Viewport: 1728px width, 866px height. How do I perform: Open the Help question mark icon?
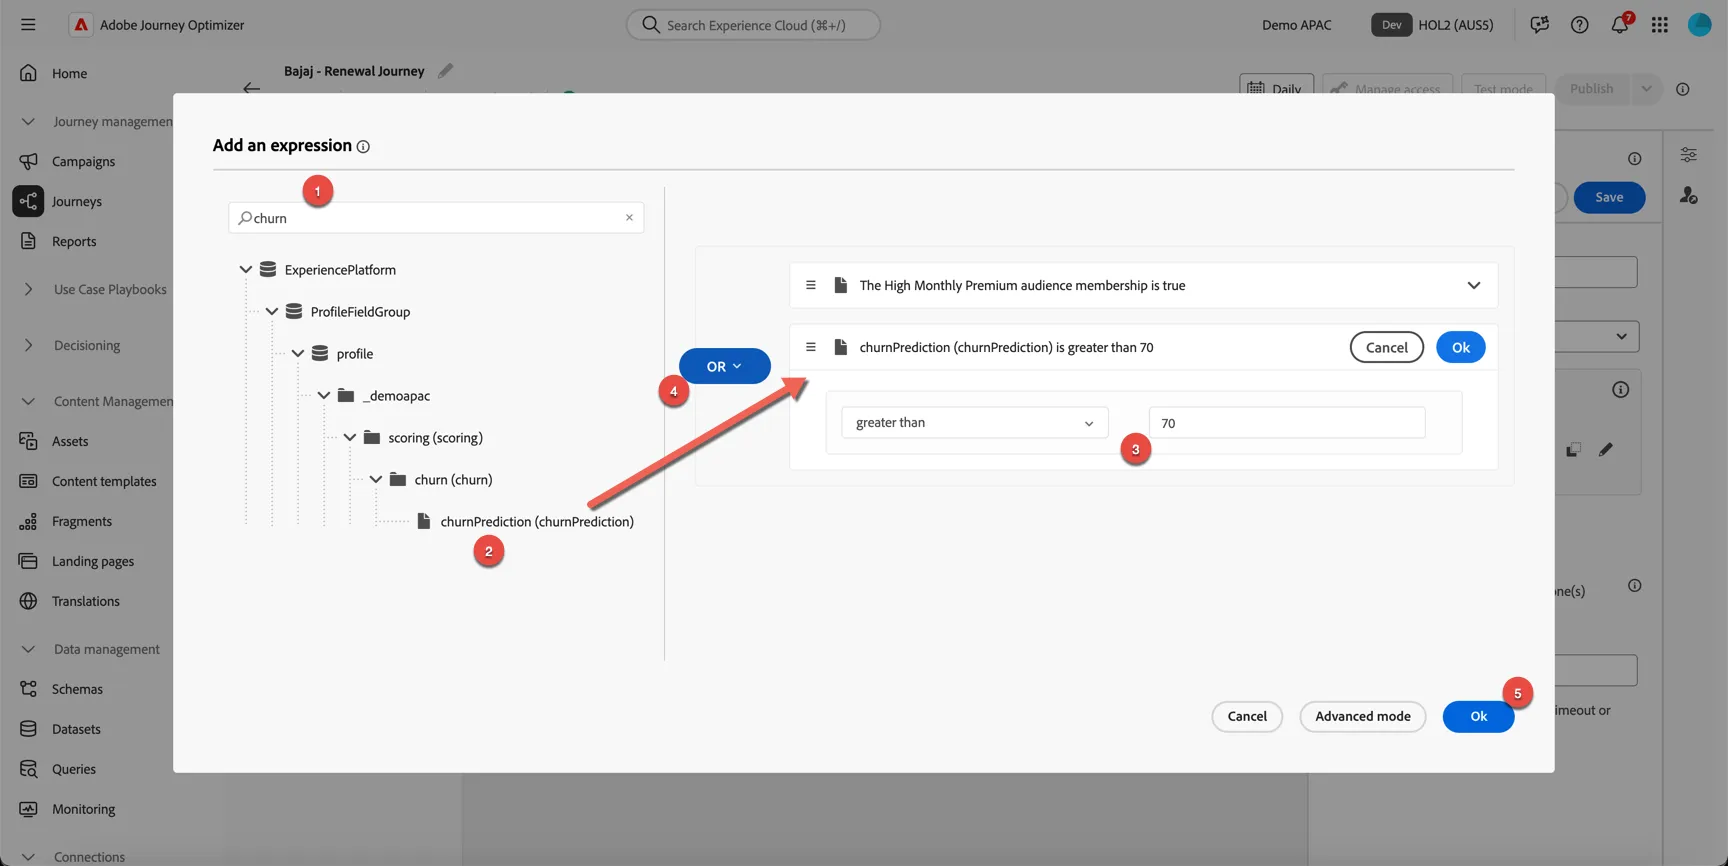tap(1579, 25)
